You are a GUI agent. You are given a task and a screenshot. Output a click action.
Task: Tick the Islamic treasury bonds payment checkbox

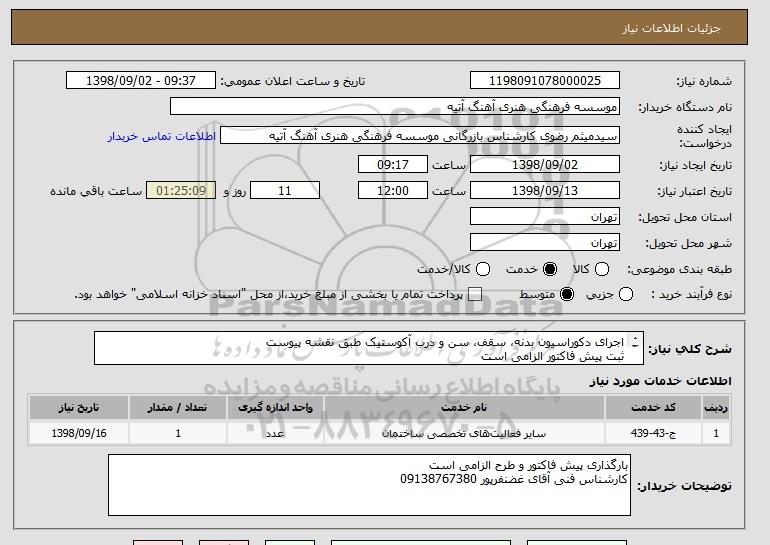click(475, 294)
